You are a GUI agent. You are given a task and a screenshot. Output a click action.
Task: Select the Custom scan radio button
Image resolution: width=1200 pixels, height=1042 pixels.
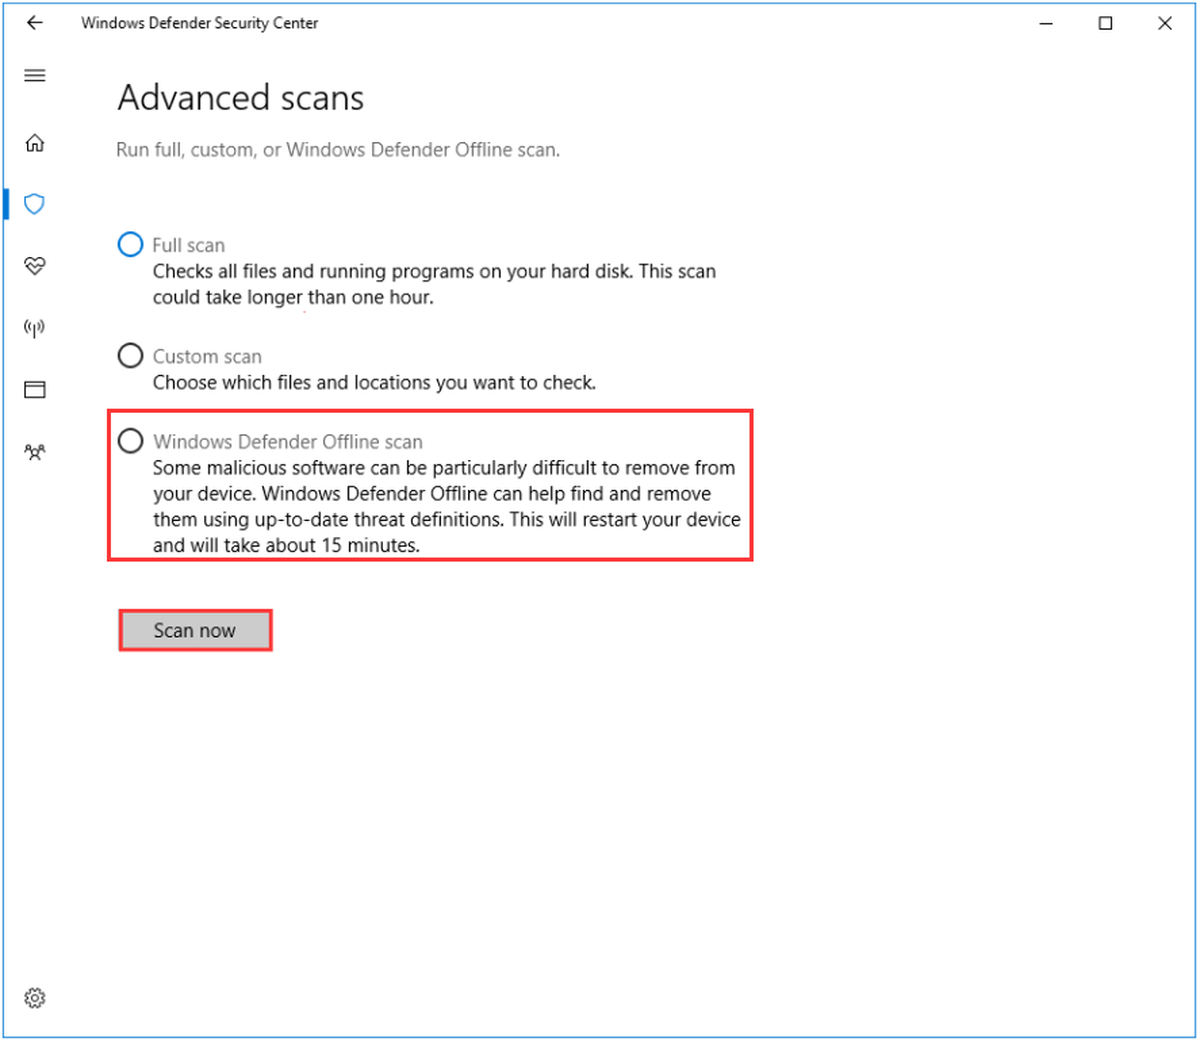click(x=131, y=355)
